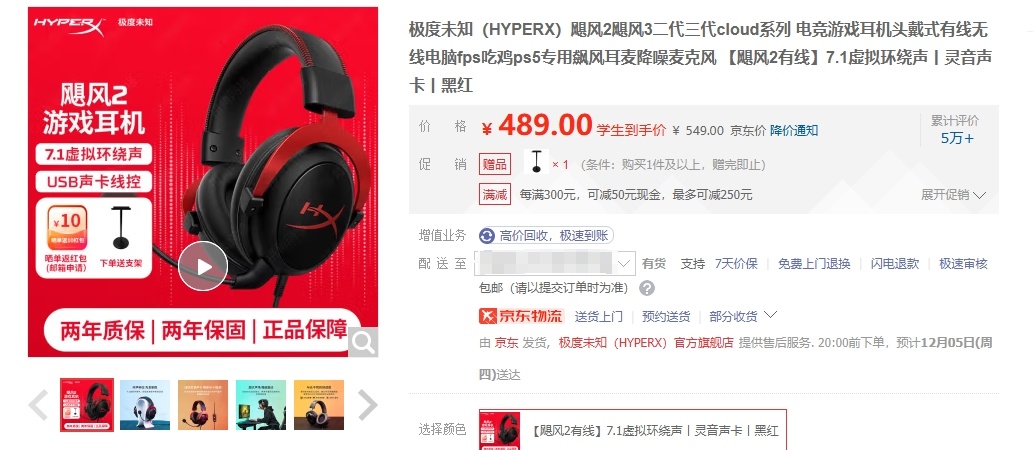
Task: Open the magnifier zoom icon on product image
Action: tap(363, 342)
